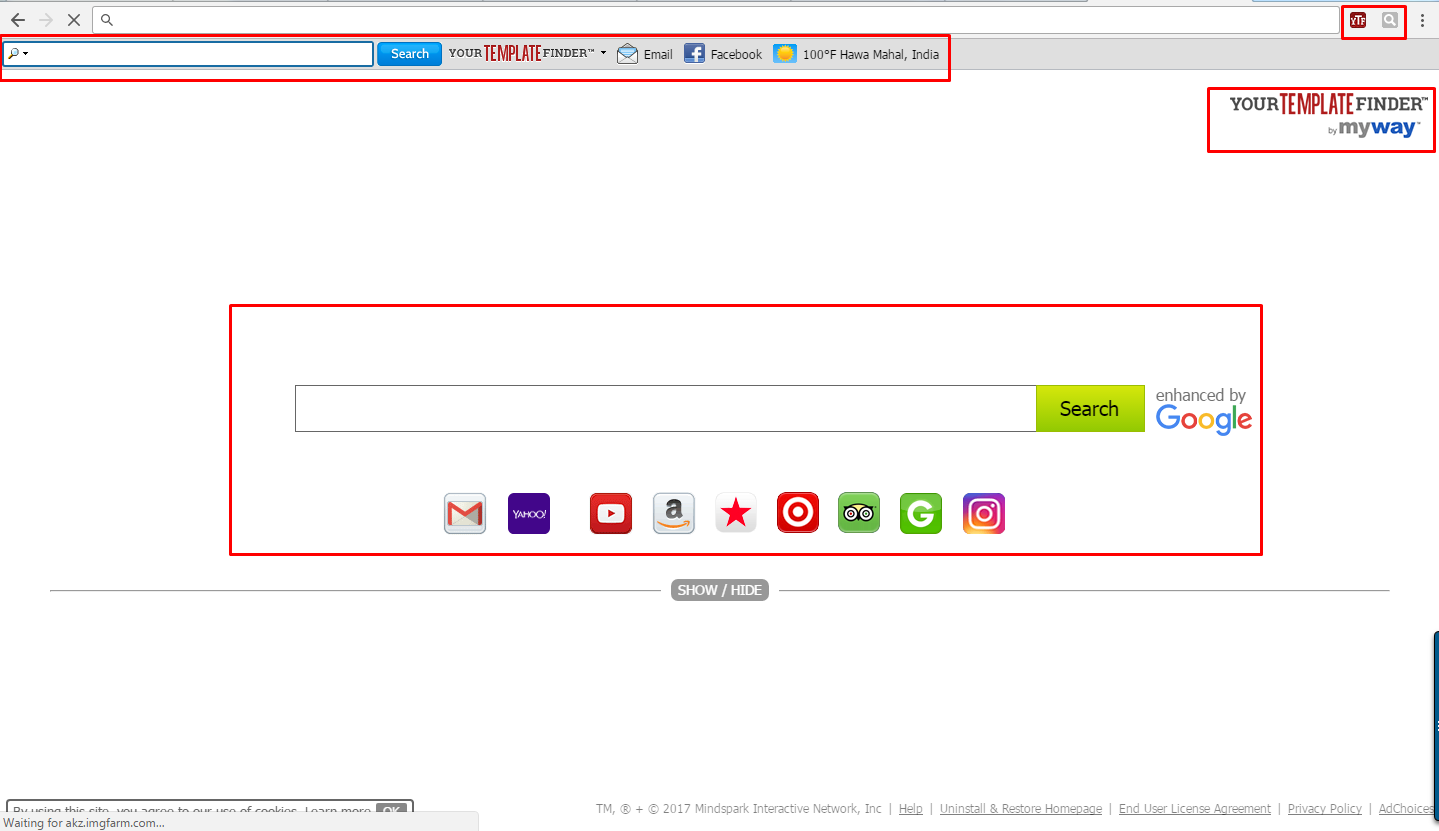Click the browser address bar
The width and height of the screenshot is (1439, 831).
[716, 20]
